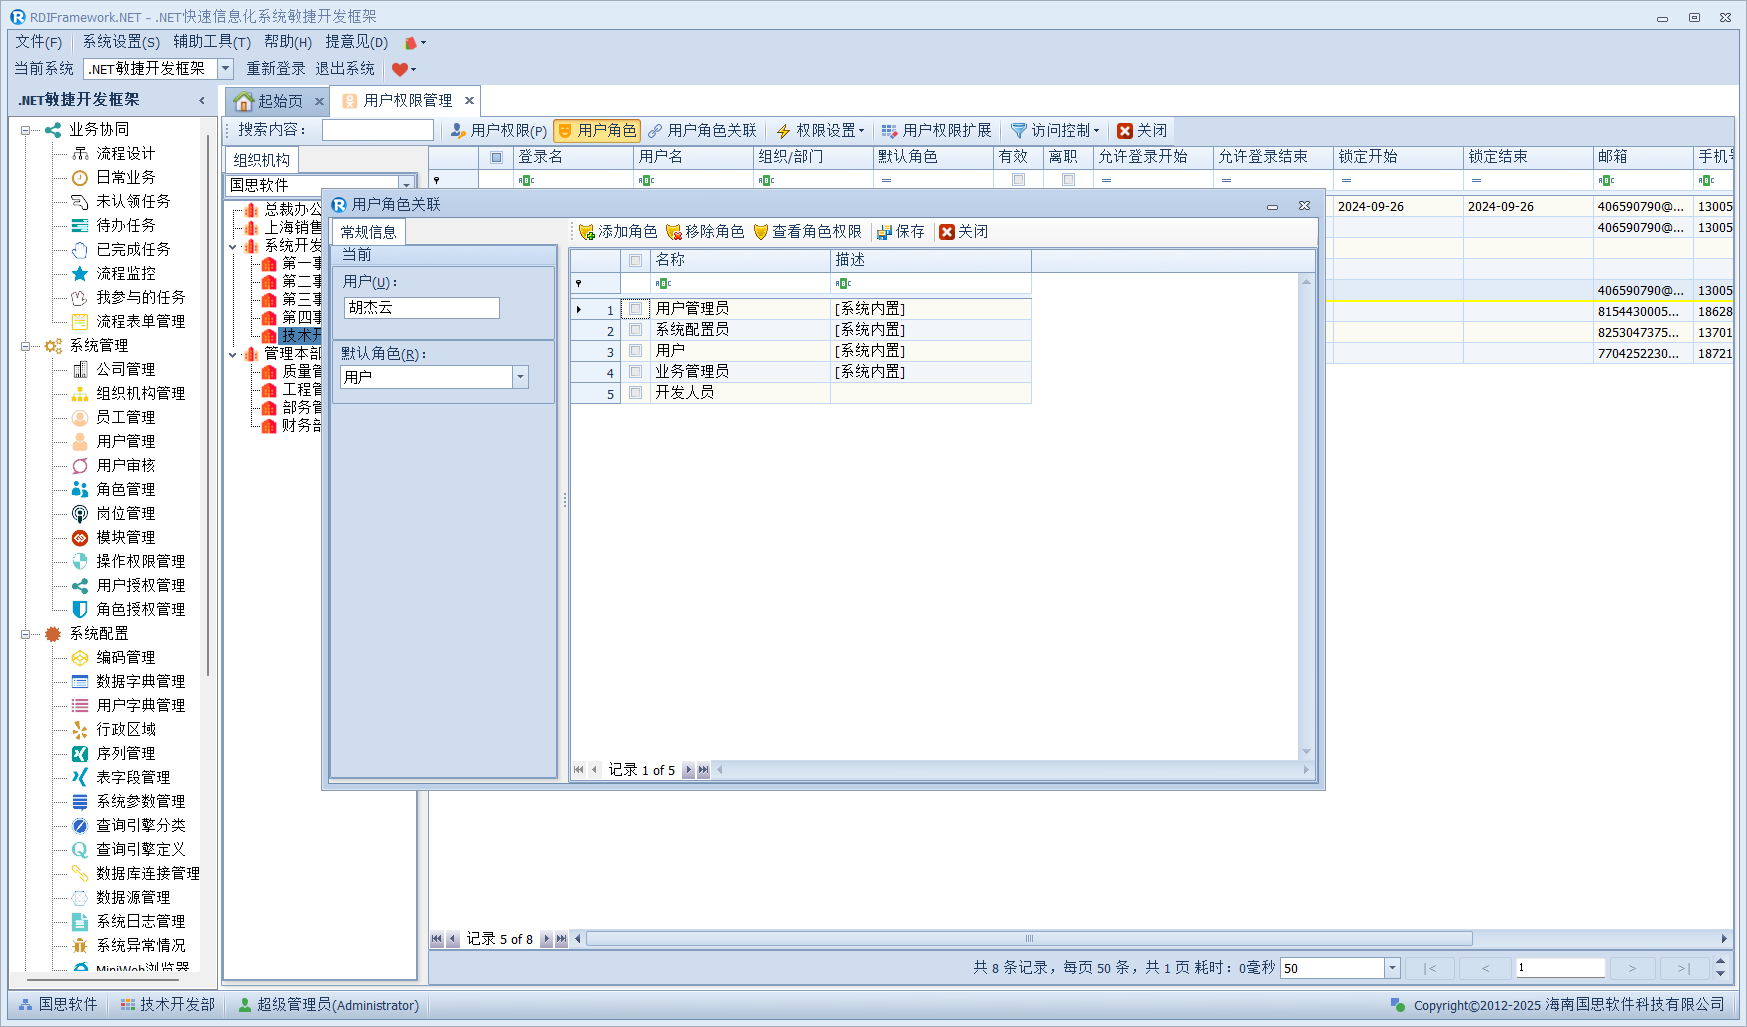This screenshot has width=1747, height=1027.
Task: Collapse the 业务协同 tree node
Action: coord(26,130)
